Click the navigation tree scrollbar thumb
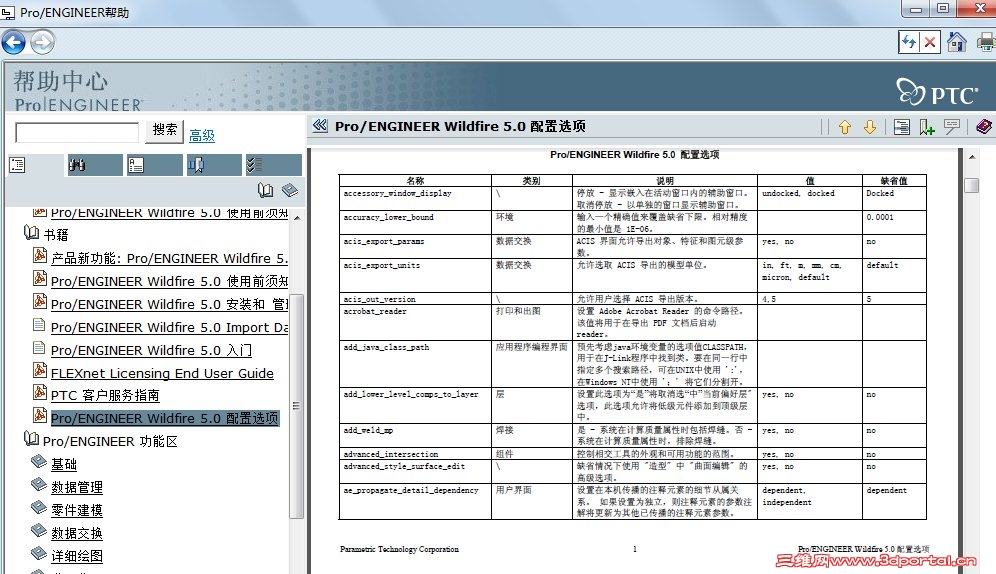Image resolution: width=996 pixels, height=574 pixels. coord(297,406)
